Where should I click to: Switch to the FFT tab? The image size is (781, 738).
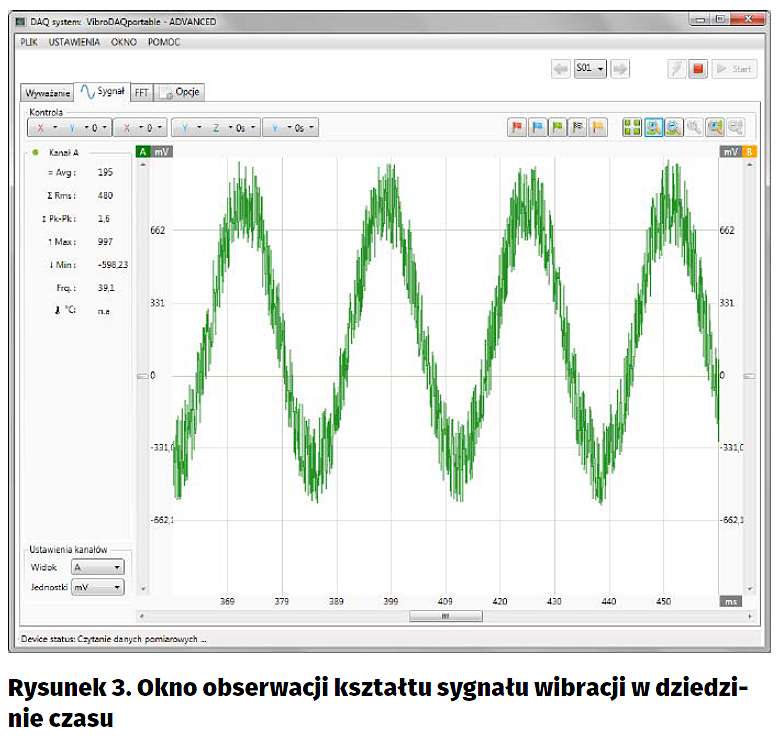pos(142,92)
